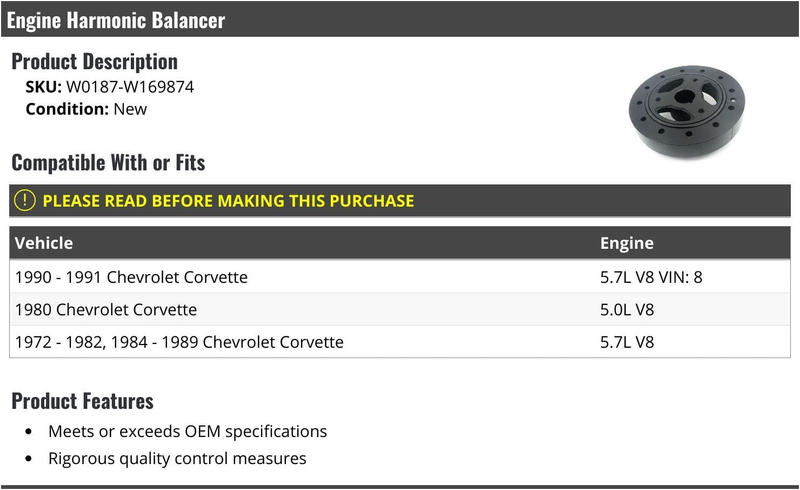Expand the PLEASE READ BEFORE MAKING THIS PURCHASE banner
Image resolution: width=800 pixels, height=490 pixels.
[400, 201]
